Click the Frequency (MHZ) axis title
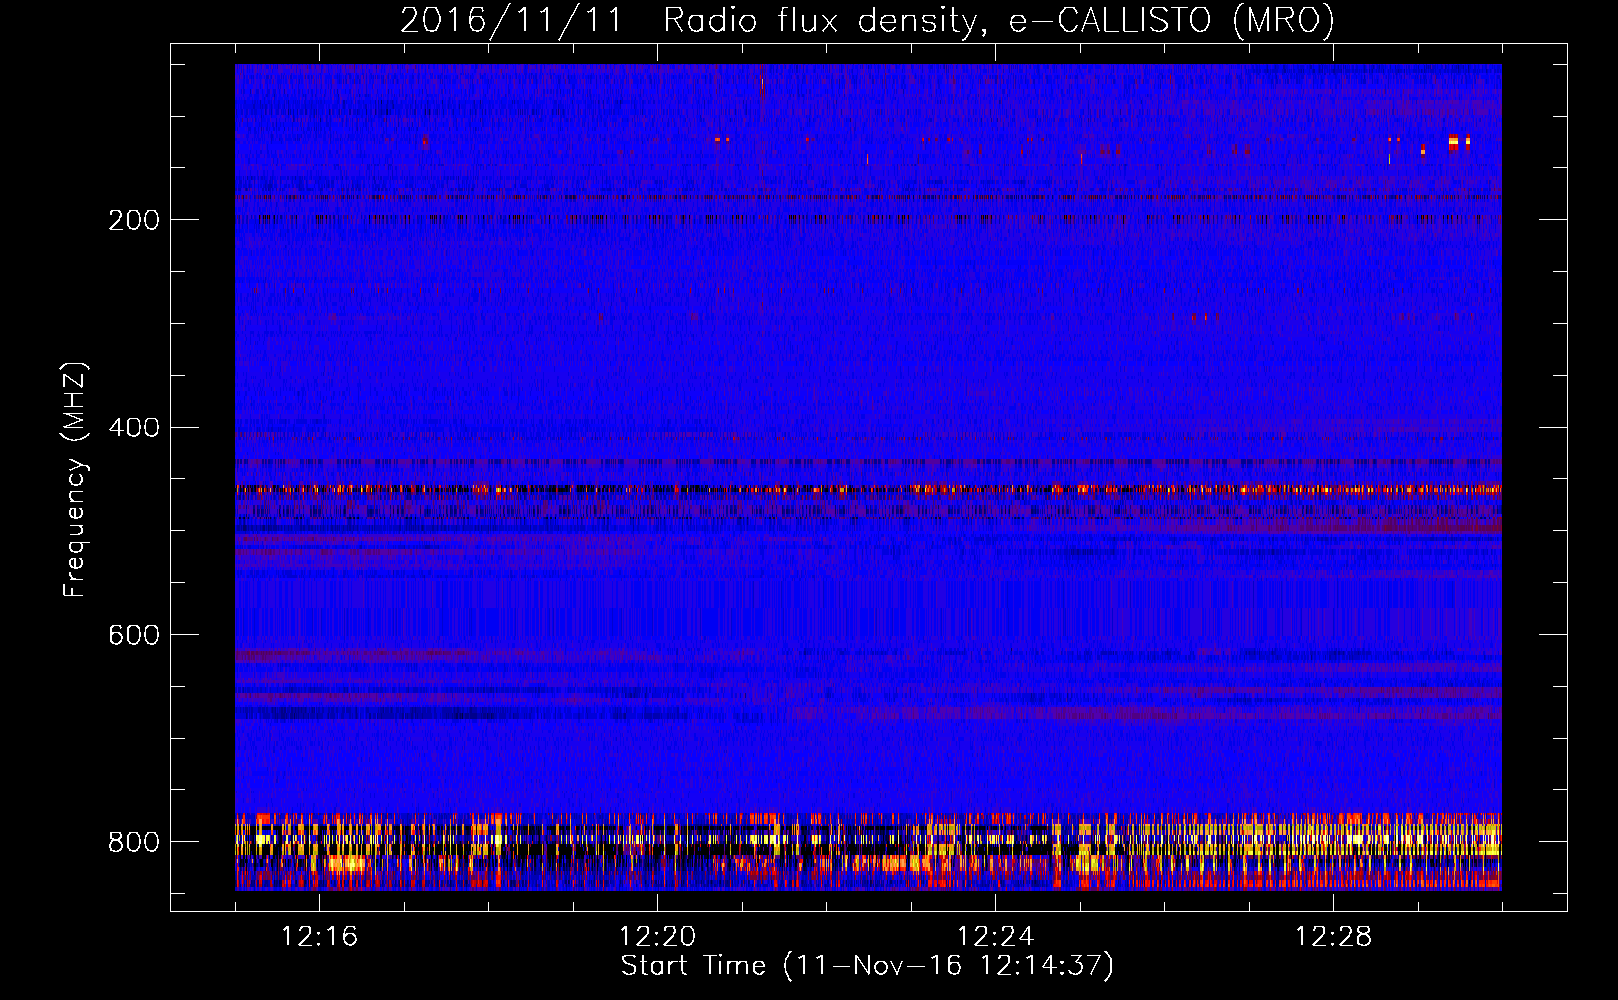The height and width of the screenshot is (1000, 1618). [x=75, y=479]
